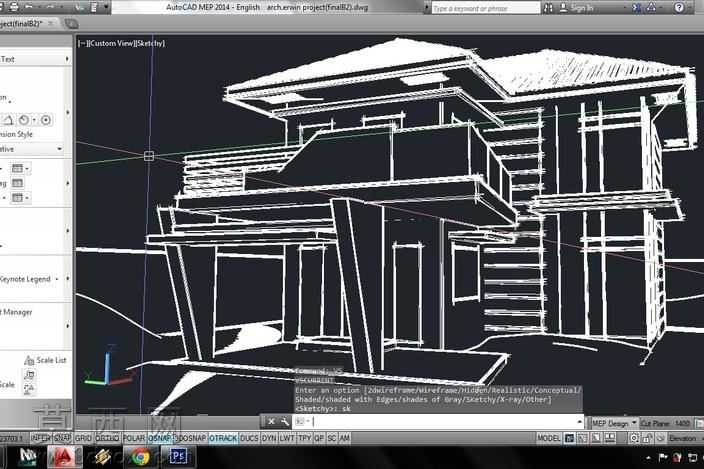Expand the Text panel flyout arrow
This screenshot has height=469, width=704.
tap(67, 59)
